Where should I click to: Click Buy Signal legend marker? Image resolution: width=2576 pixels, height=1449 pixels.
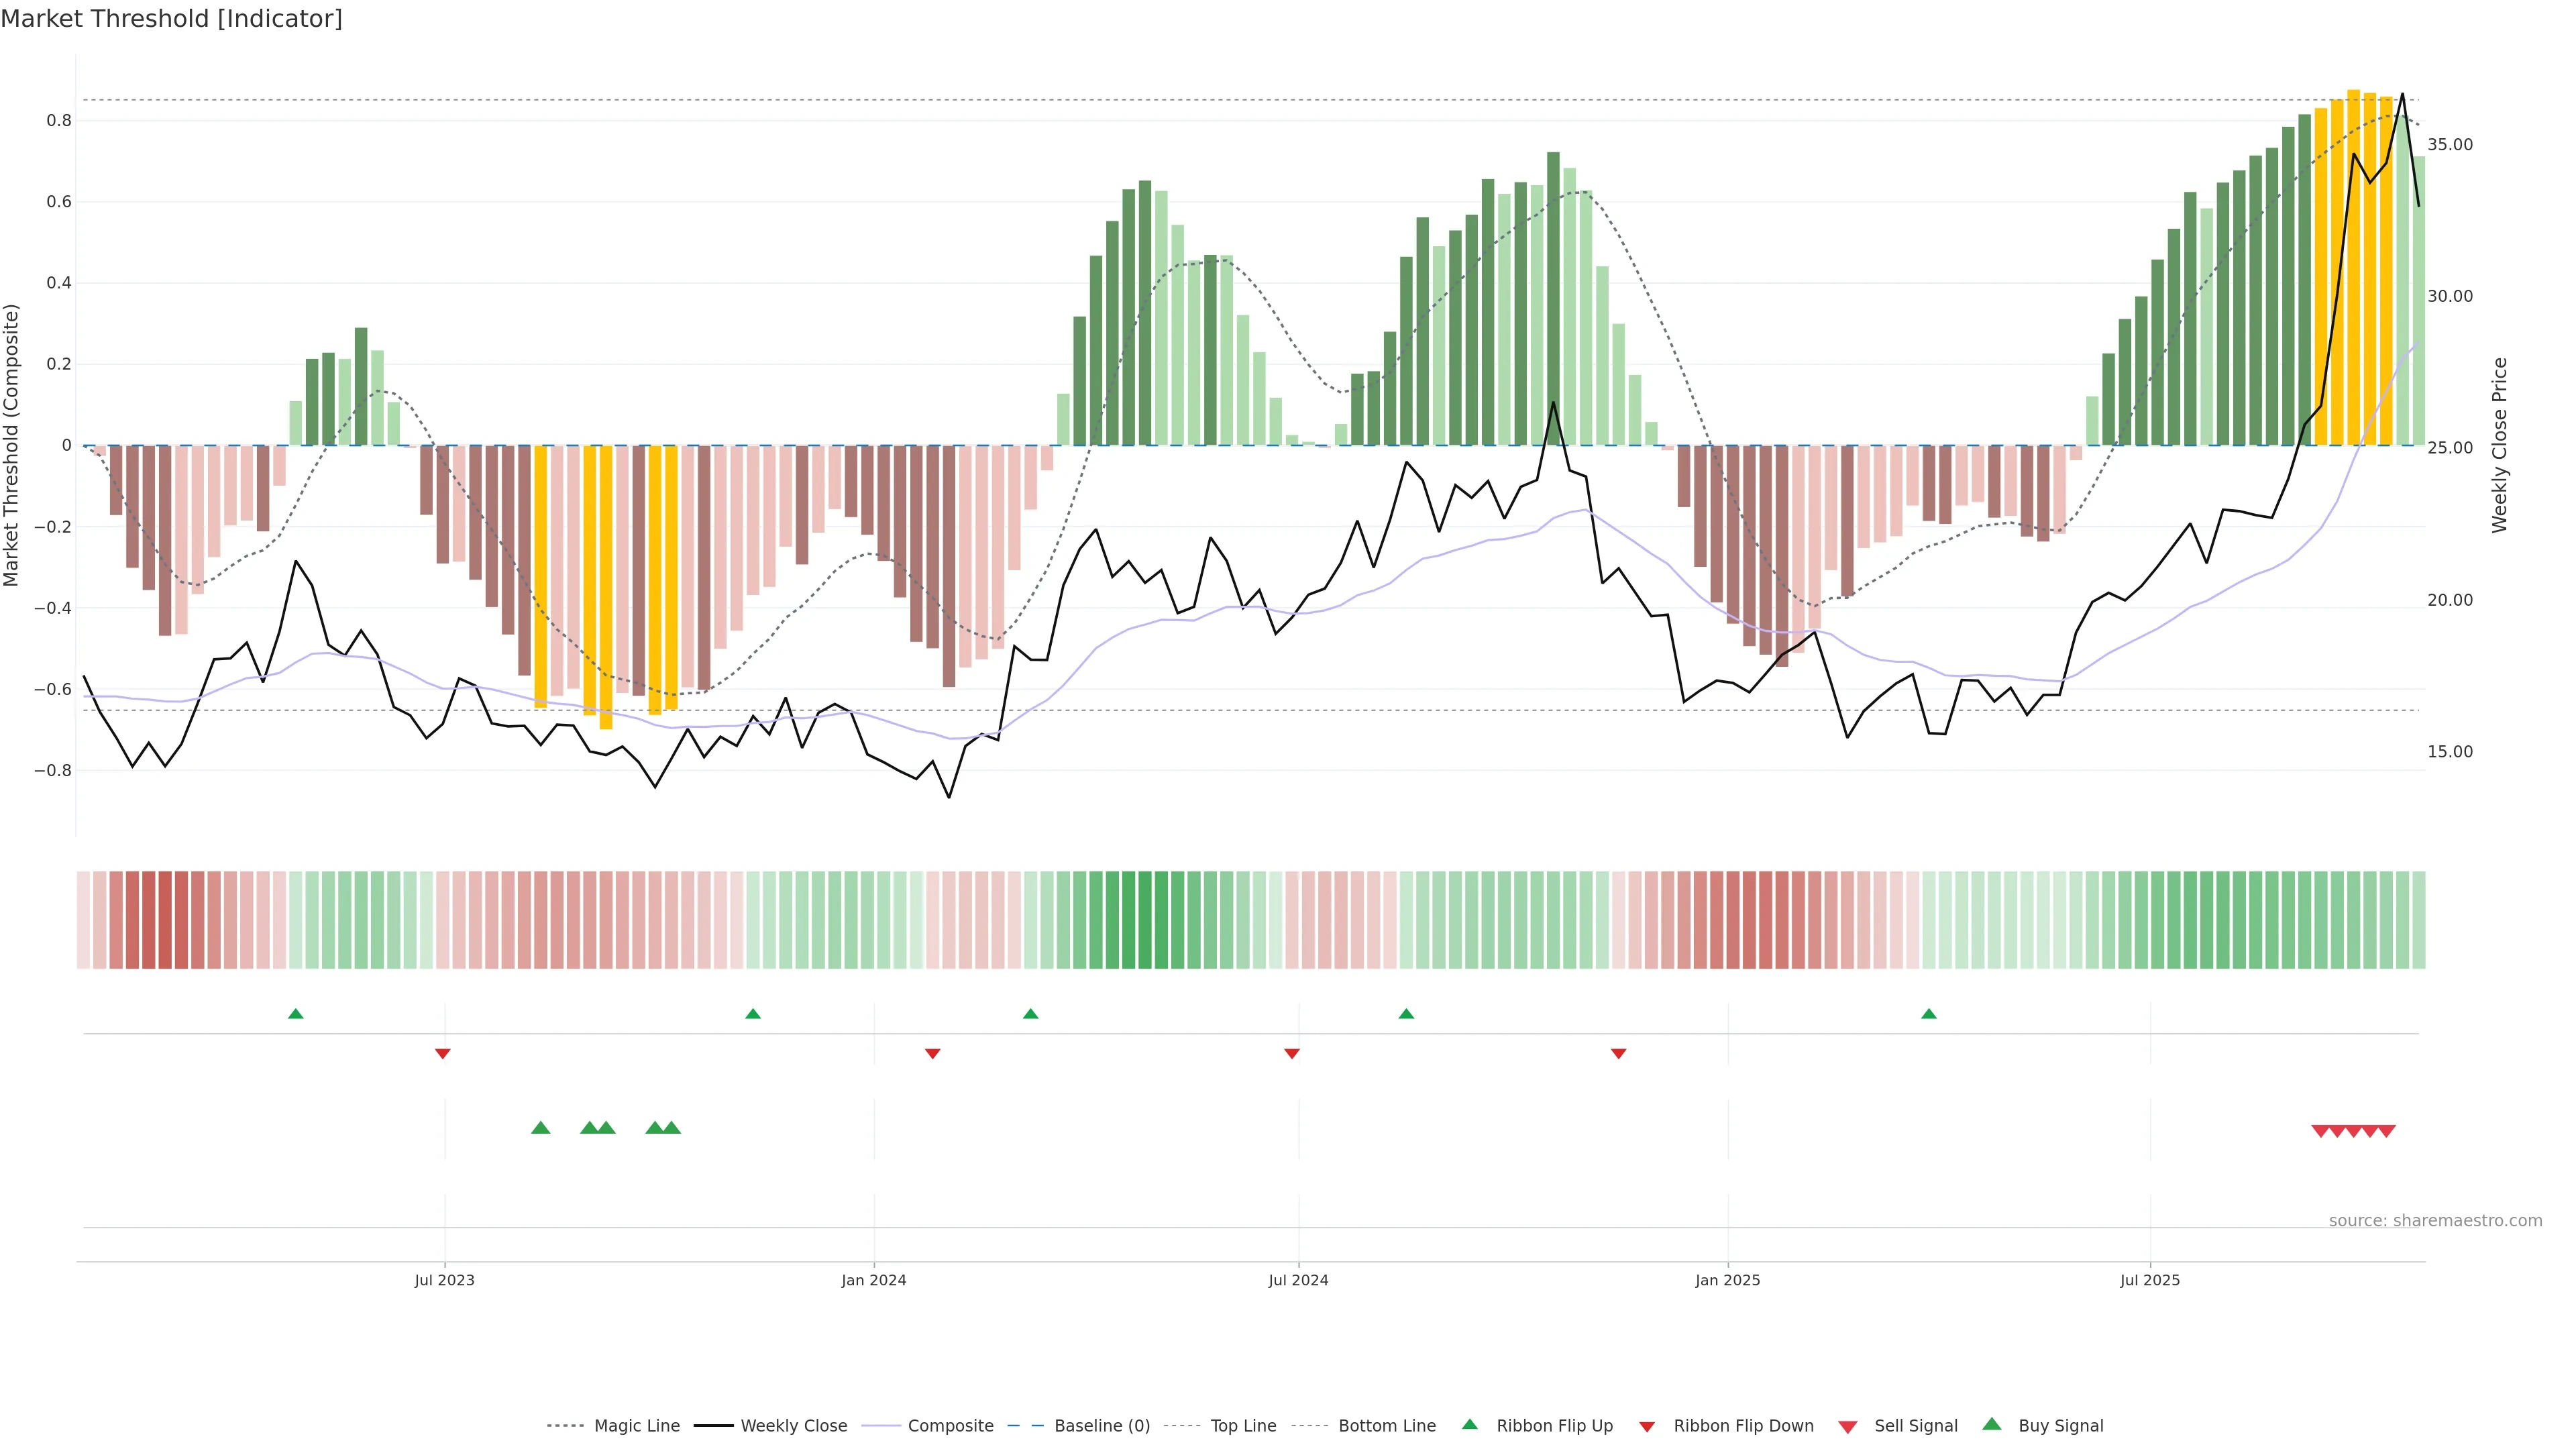(x=1992, y=1424)
